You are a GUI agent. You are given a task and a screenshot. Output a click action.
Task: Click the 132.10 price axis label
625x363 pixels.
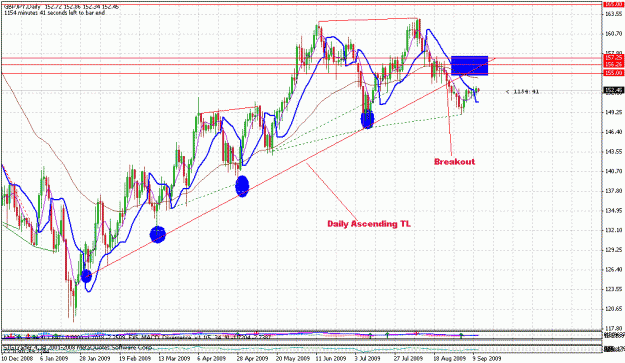[613, 230]
